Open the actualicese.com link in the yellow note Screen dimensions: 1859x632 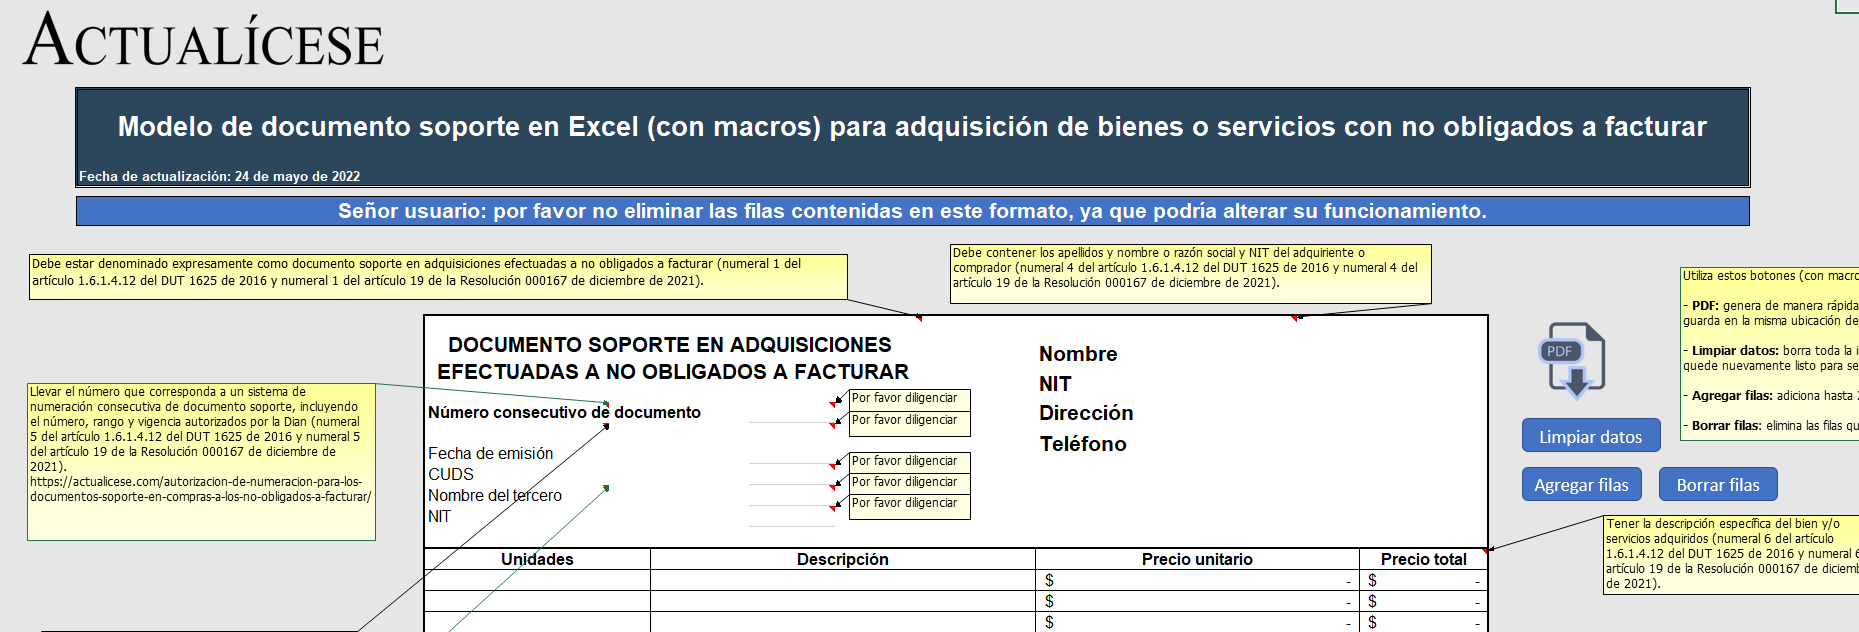click(x=200, y=489)
